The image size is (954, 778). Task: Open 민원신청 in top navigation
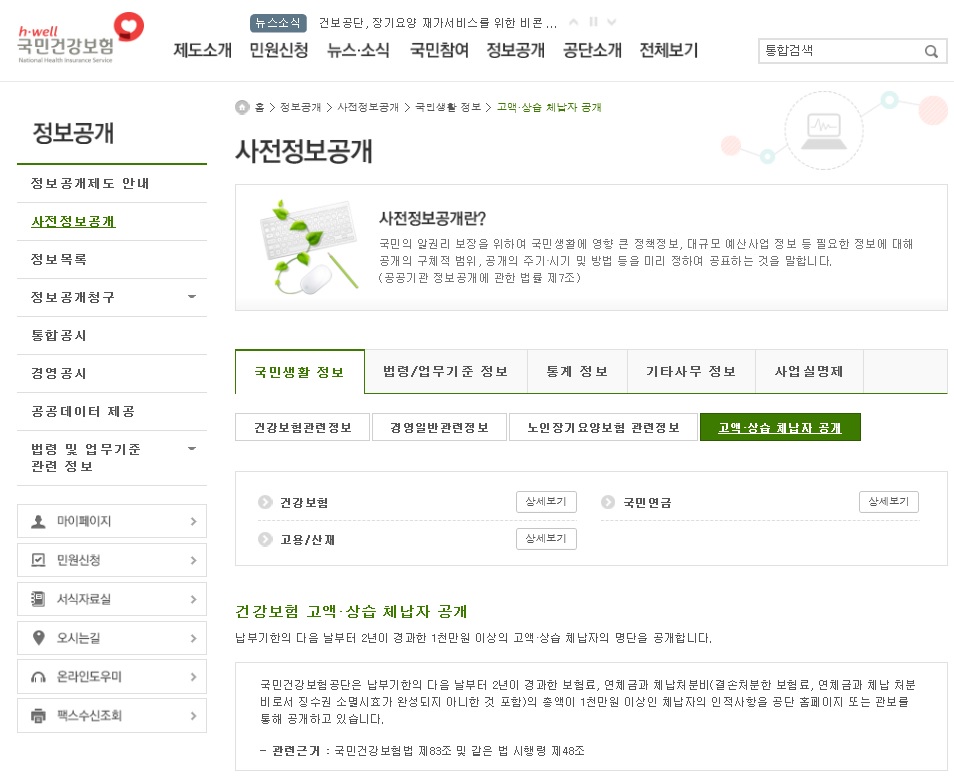(279, 50)
